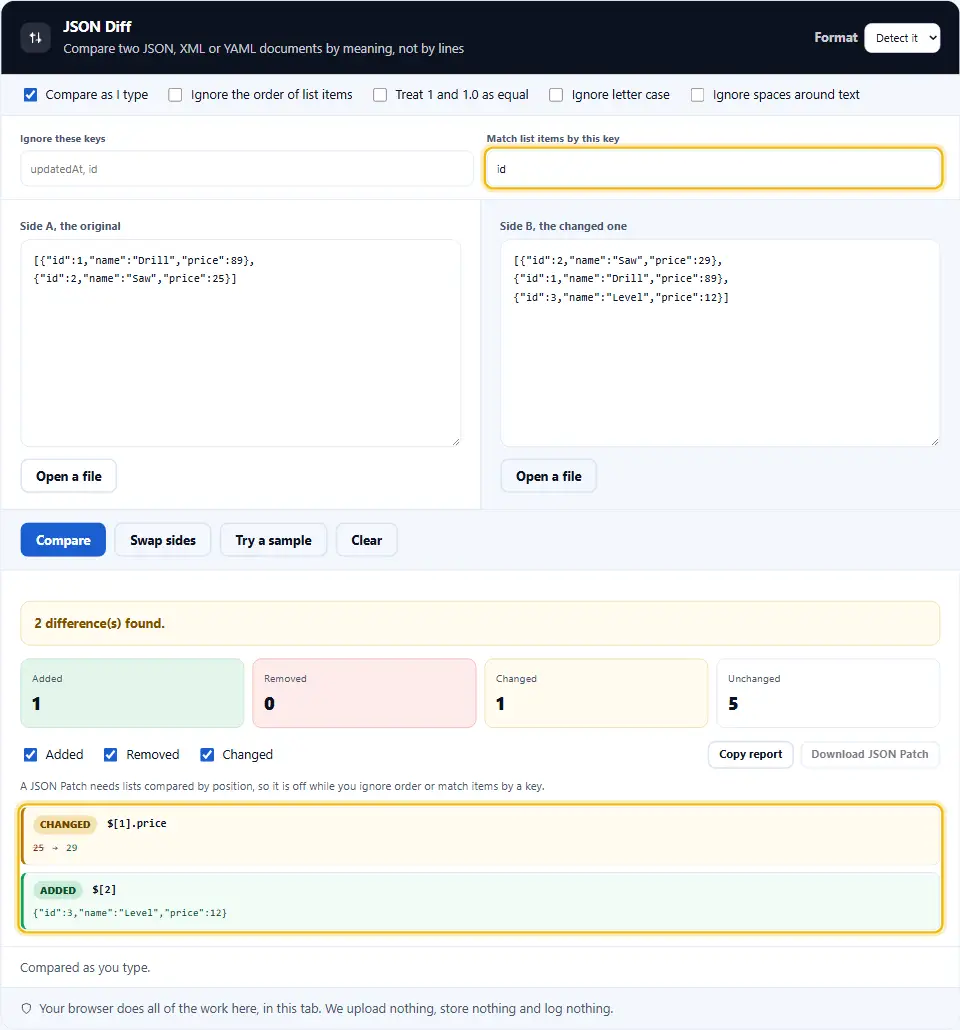Enable Ignore the order of list items

[x=175, y=95]
